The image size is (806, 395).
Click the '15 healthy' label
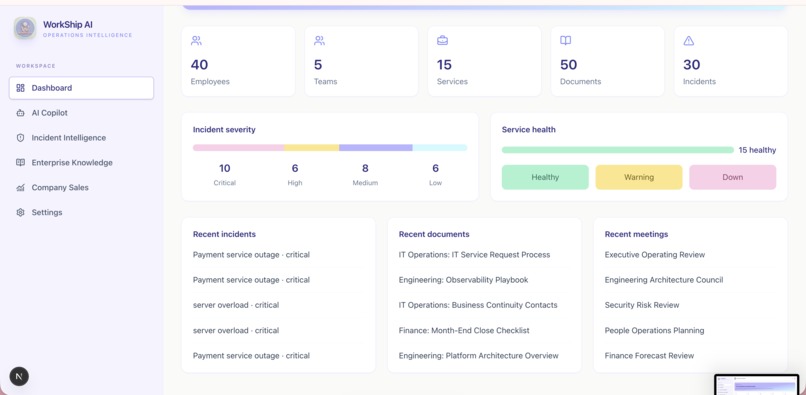click(757, 150)
